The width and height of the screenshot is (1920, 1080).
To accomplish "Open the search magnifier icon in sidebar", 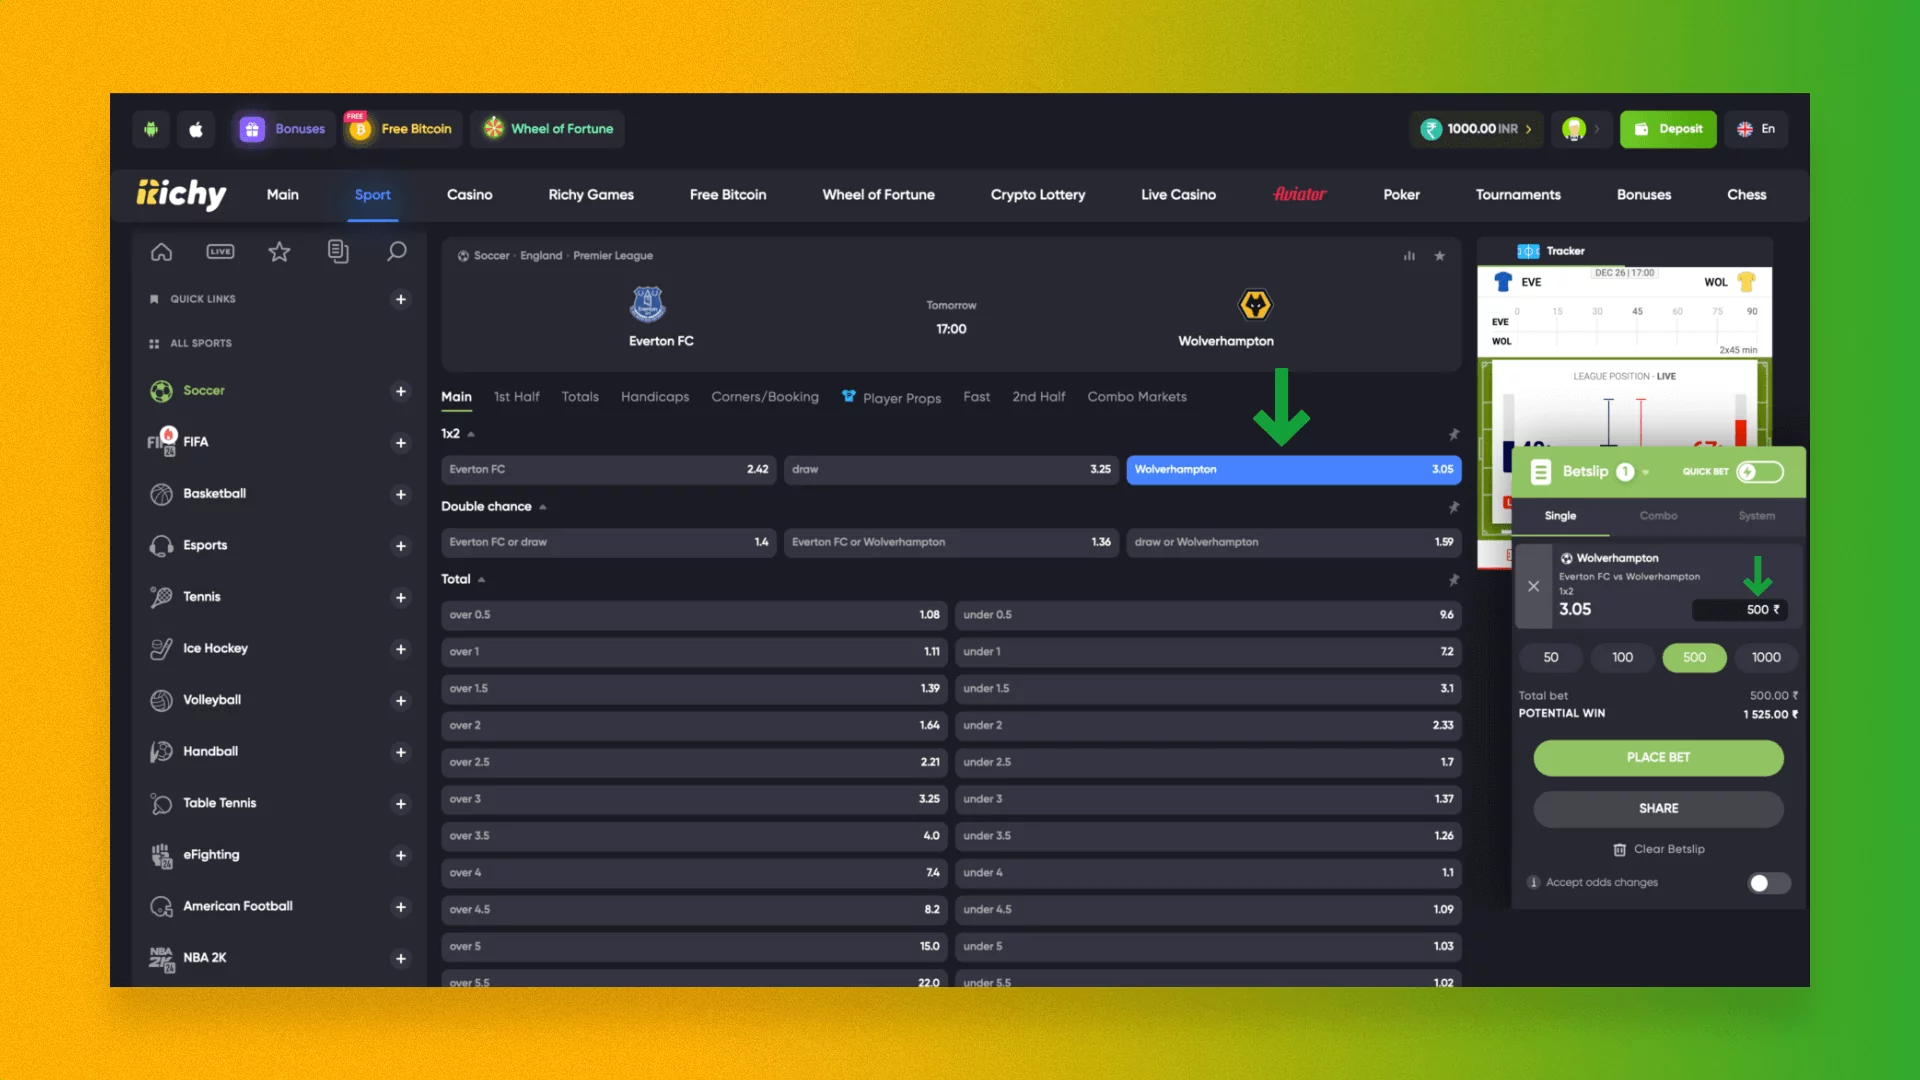I will [397, 251].
